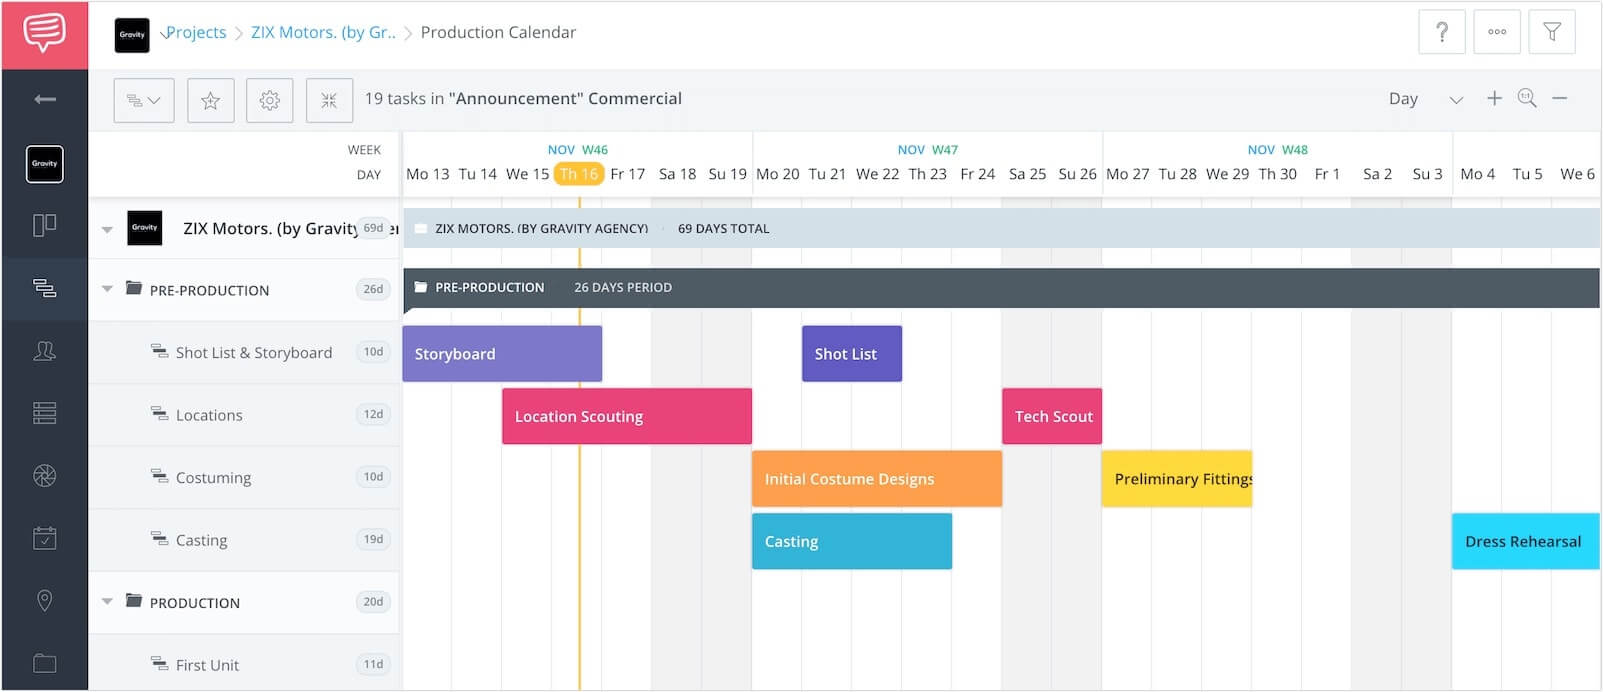The height and width of the screenshot is (692, 1603).
Task: Open ZIX Motors. (by Gr.. breadcrumb link
Action: (323, 32)
